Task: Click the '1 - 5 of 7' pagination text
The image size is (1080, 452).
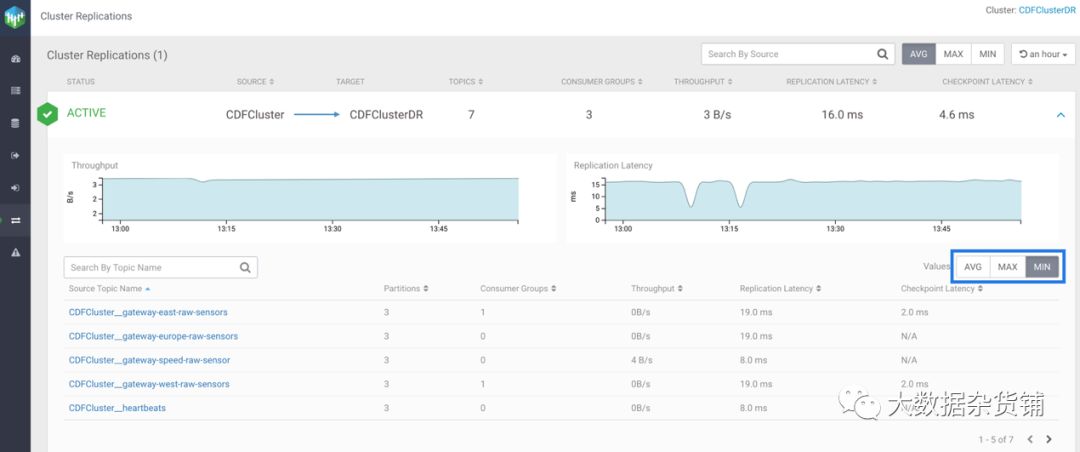Action: (x=996, y=439)
